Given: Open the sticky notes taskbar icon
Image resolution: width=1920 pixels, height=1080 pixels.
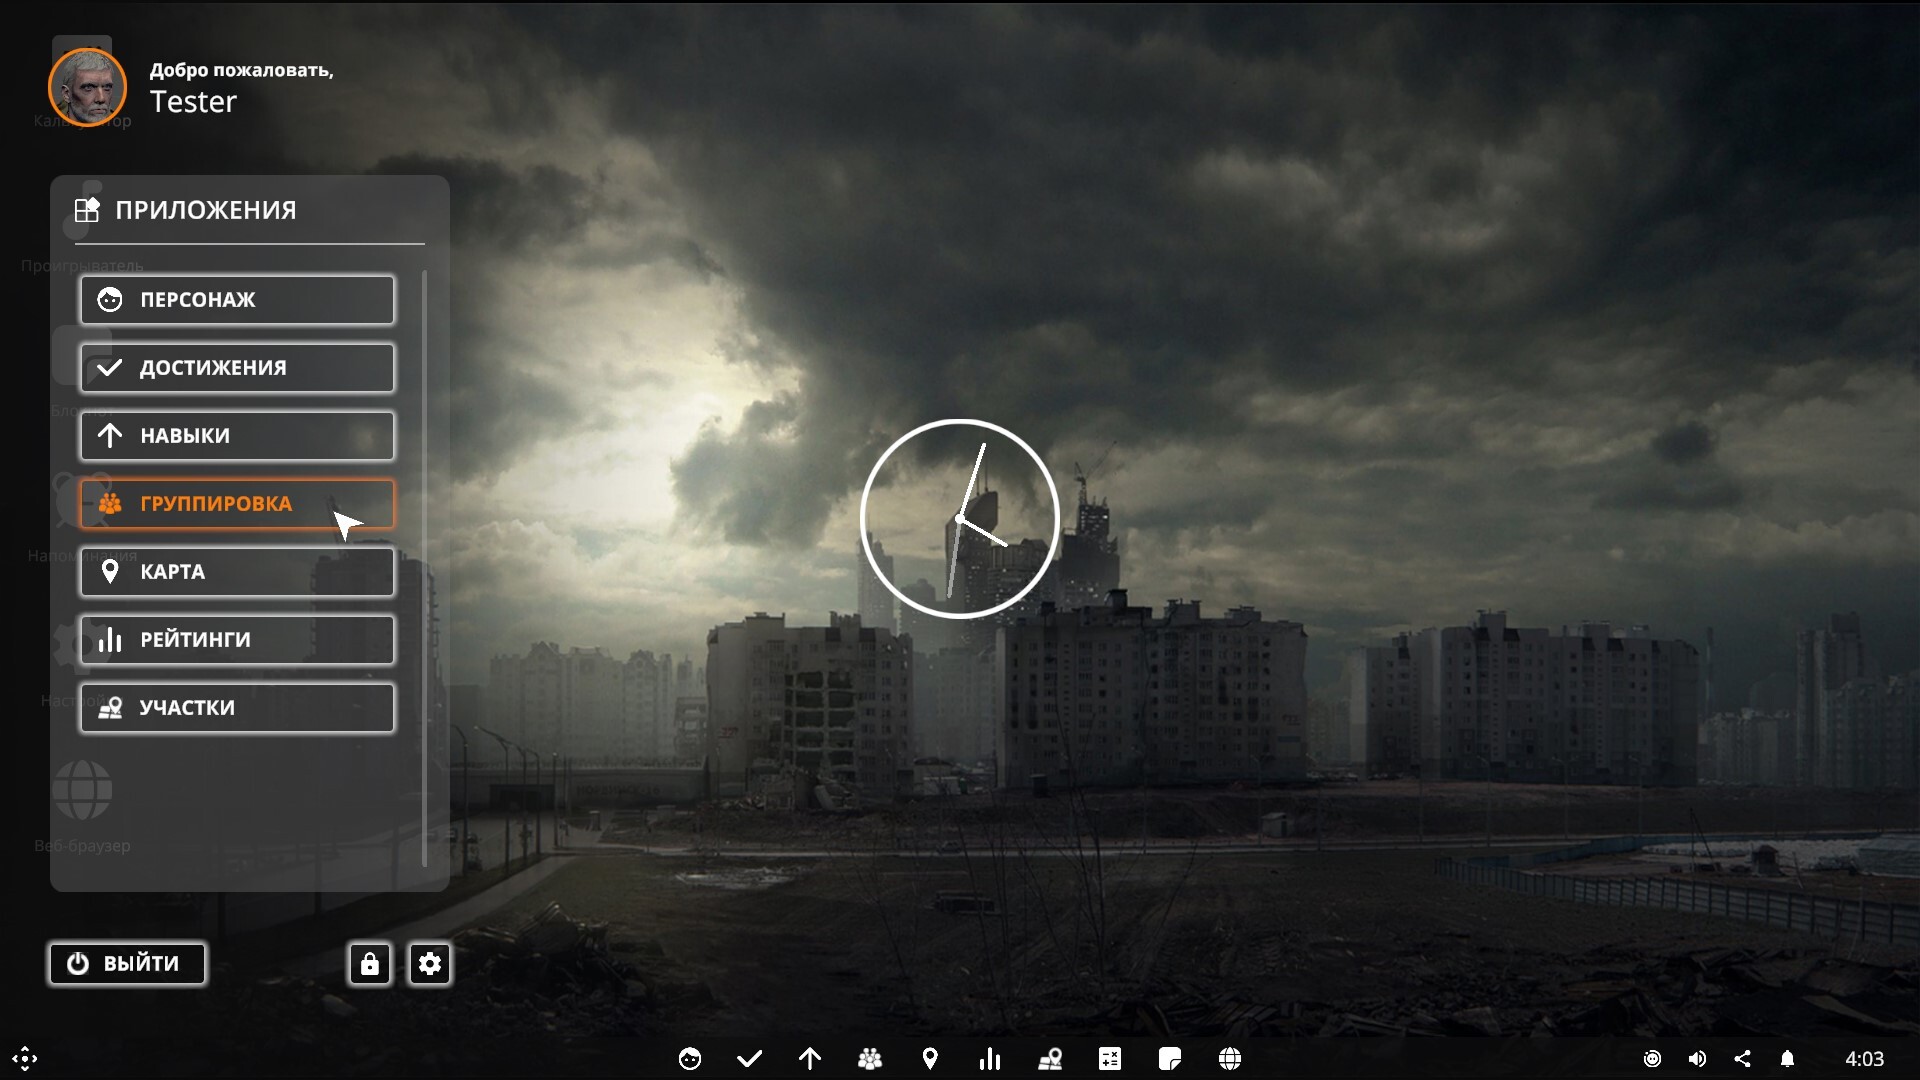Looking at the screenshot, I should click(1170, 1059).
